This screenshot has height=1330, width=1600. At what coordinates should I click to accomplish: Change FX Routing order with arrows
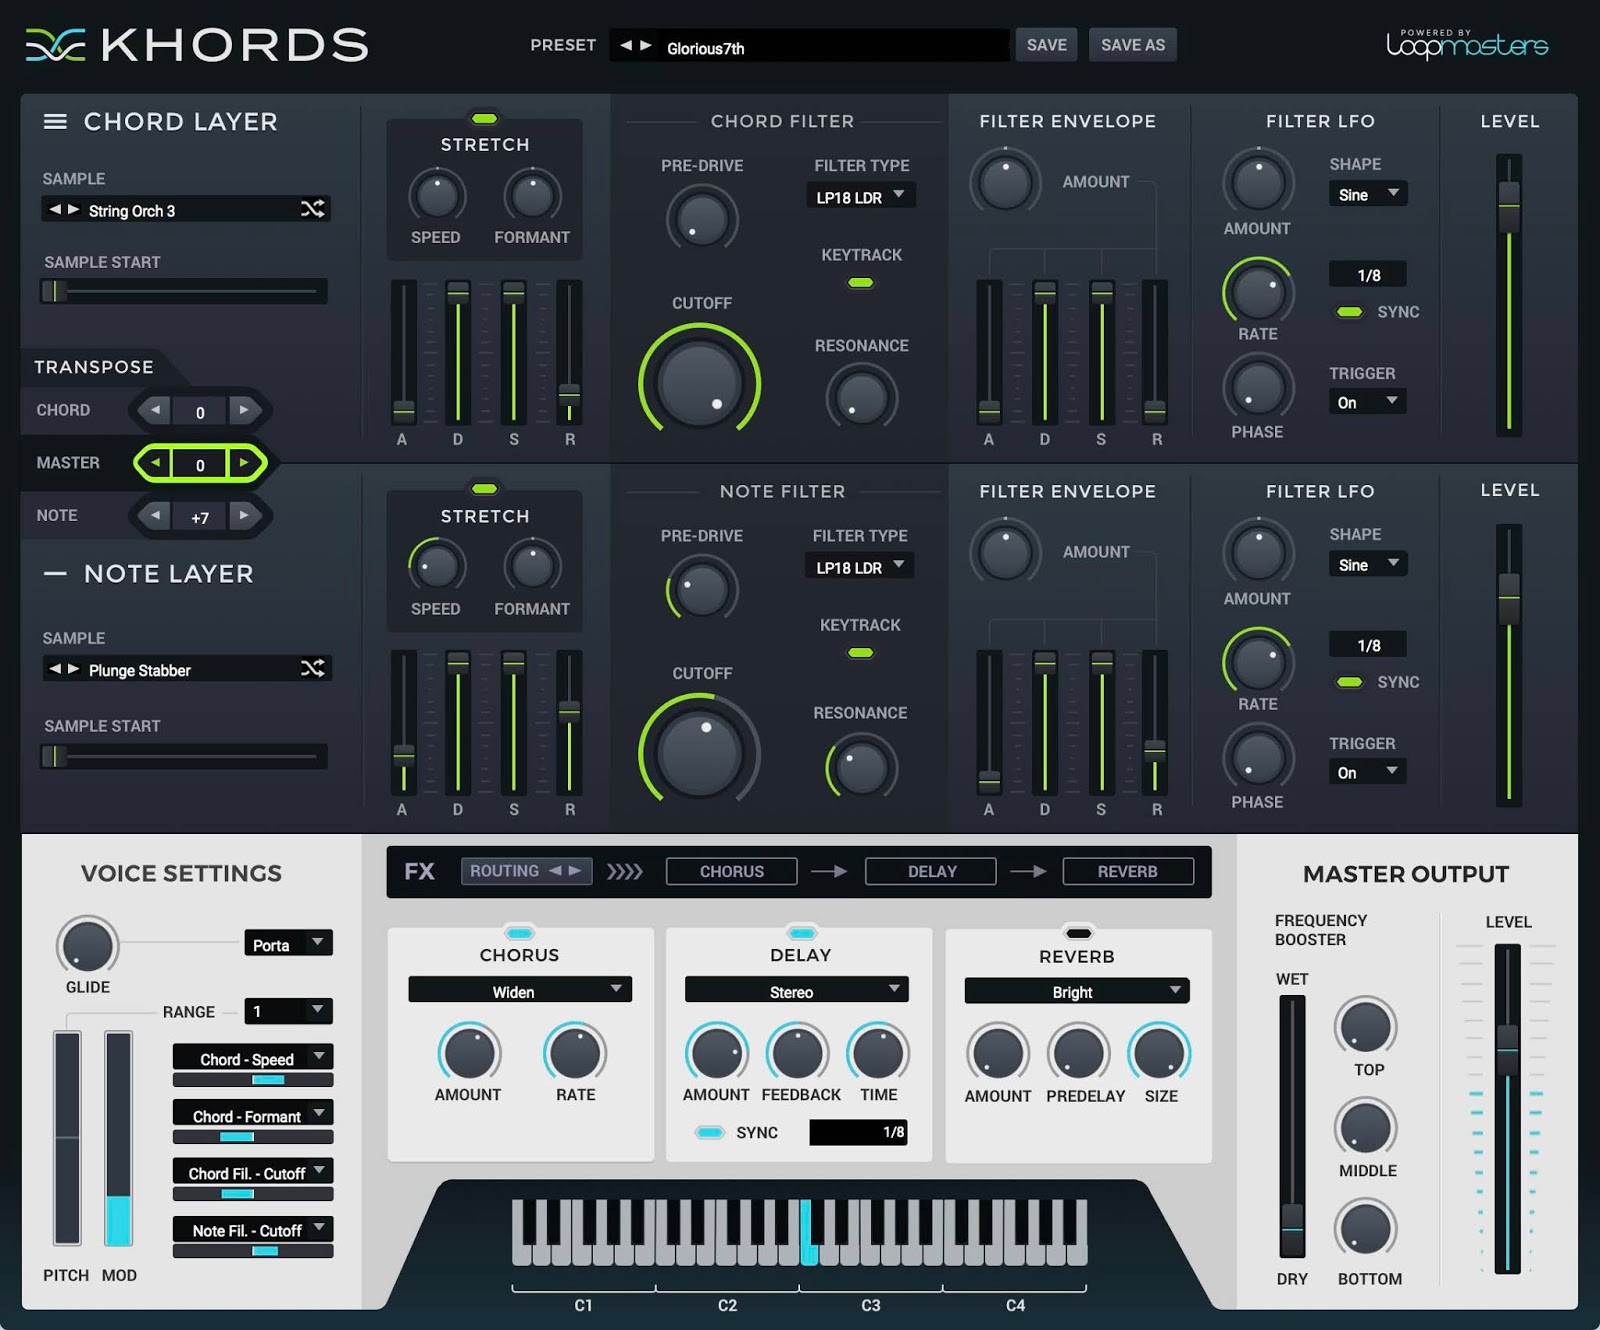(564, 871)
